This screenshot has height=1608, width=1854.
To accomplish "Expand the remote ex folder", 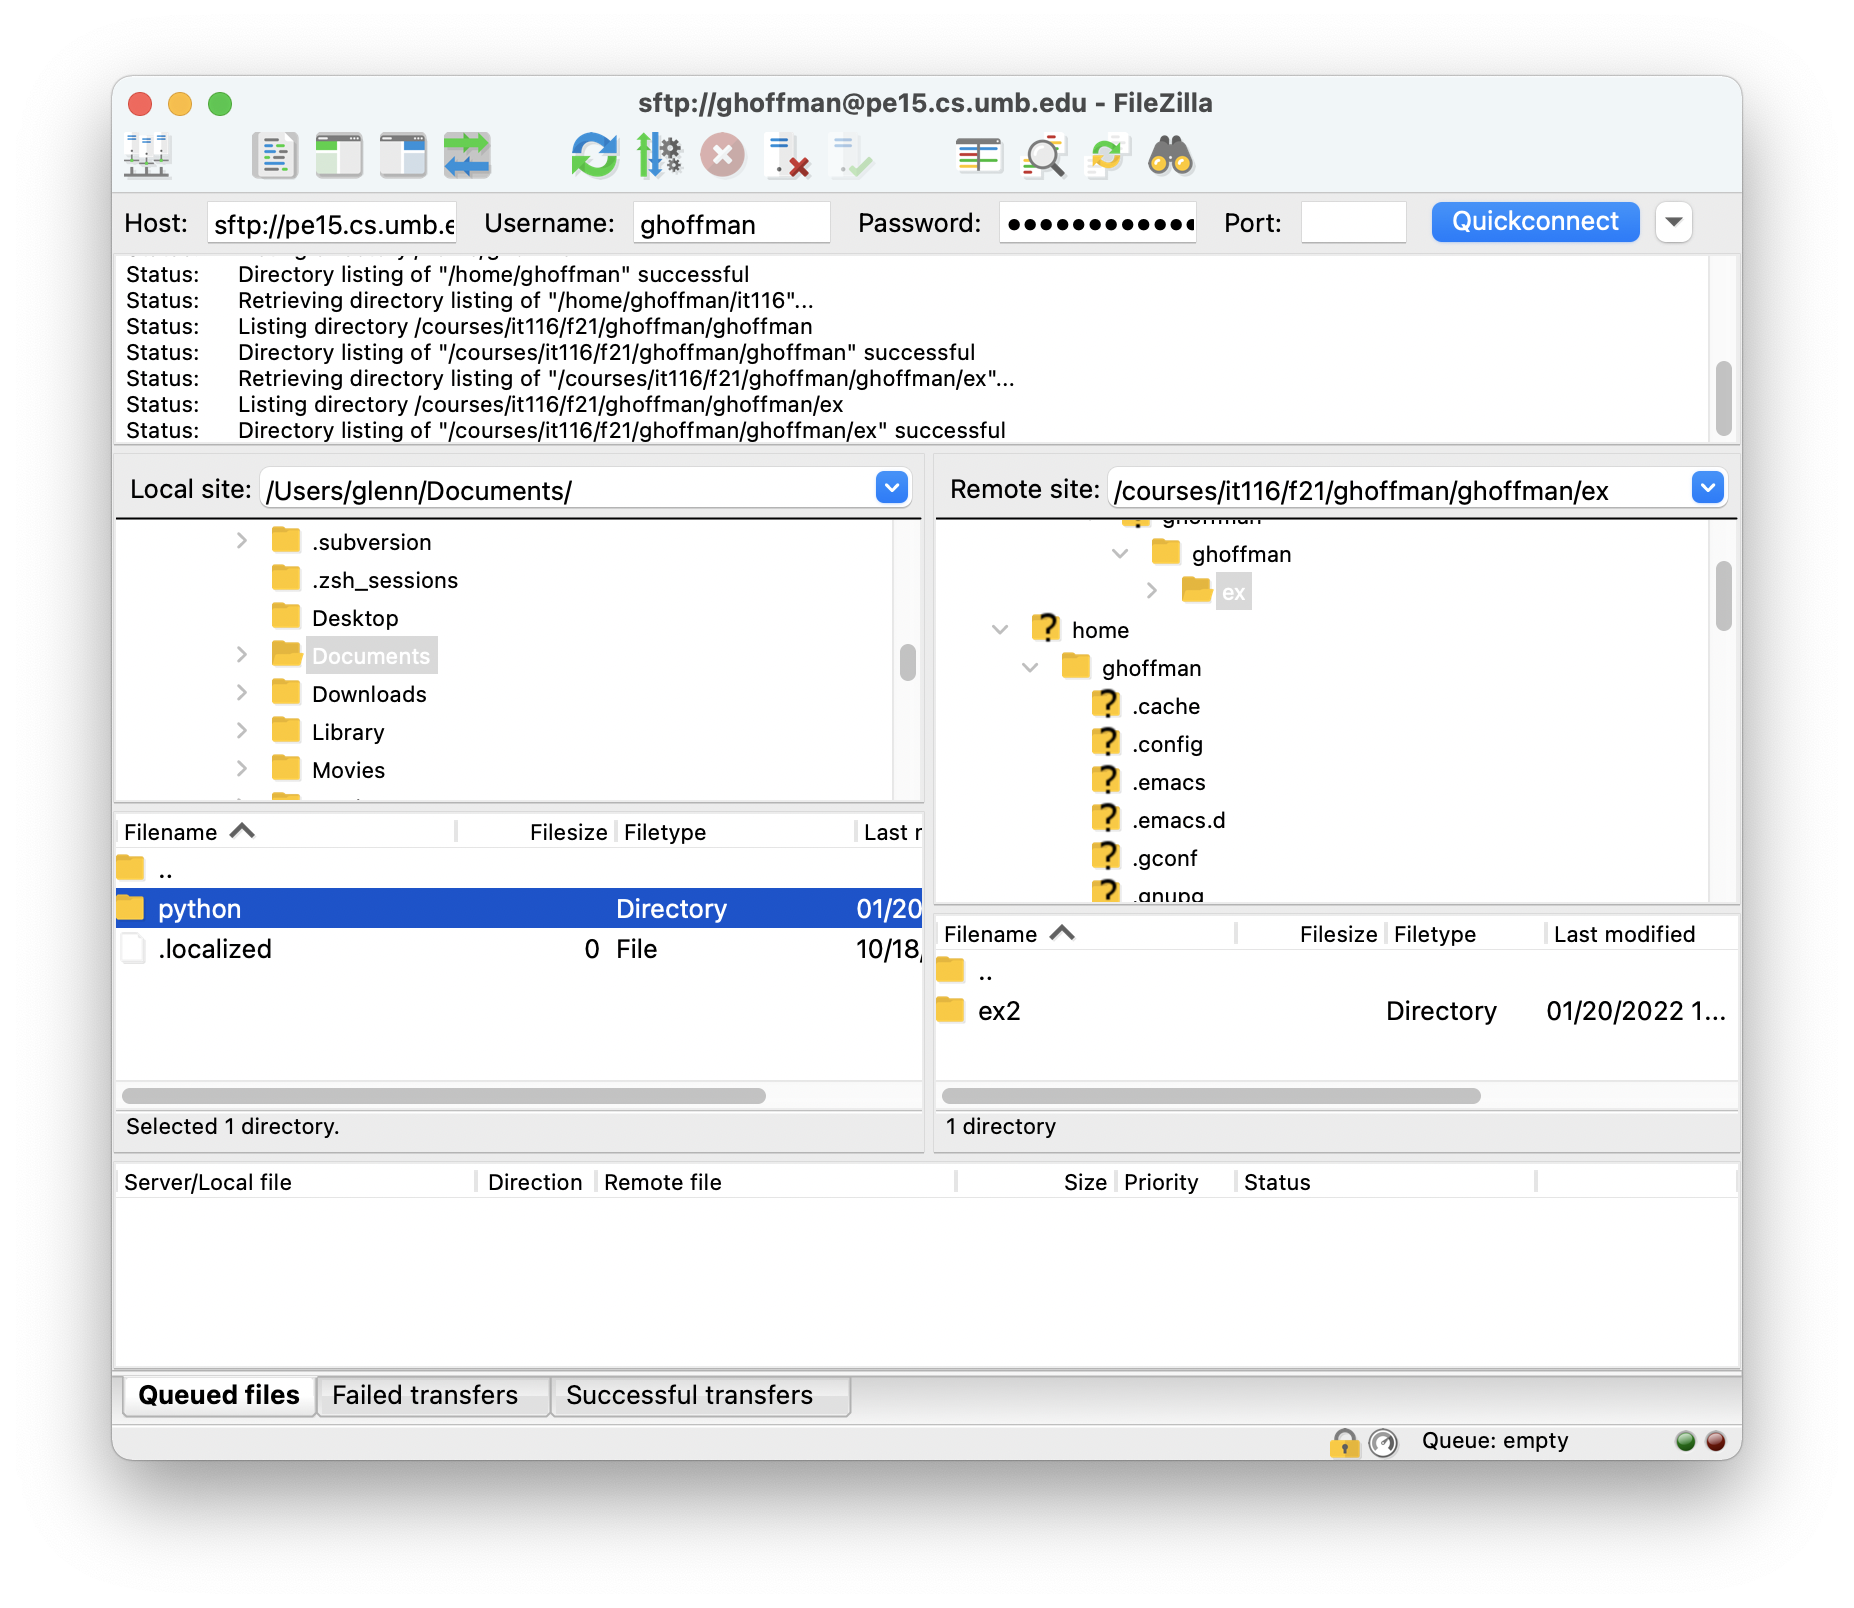I will (x=1151, y=591).
